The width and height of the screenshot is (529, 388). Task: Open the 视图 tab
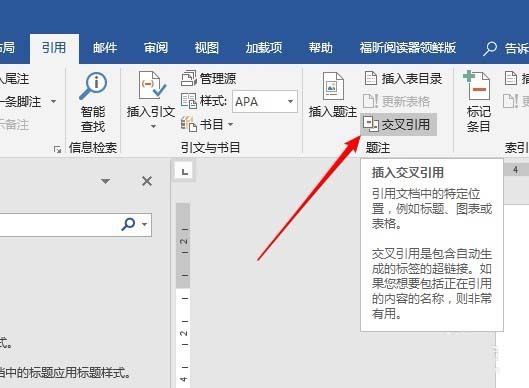[x=206, y=48]
